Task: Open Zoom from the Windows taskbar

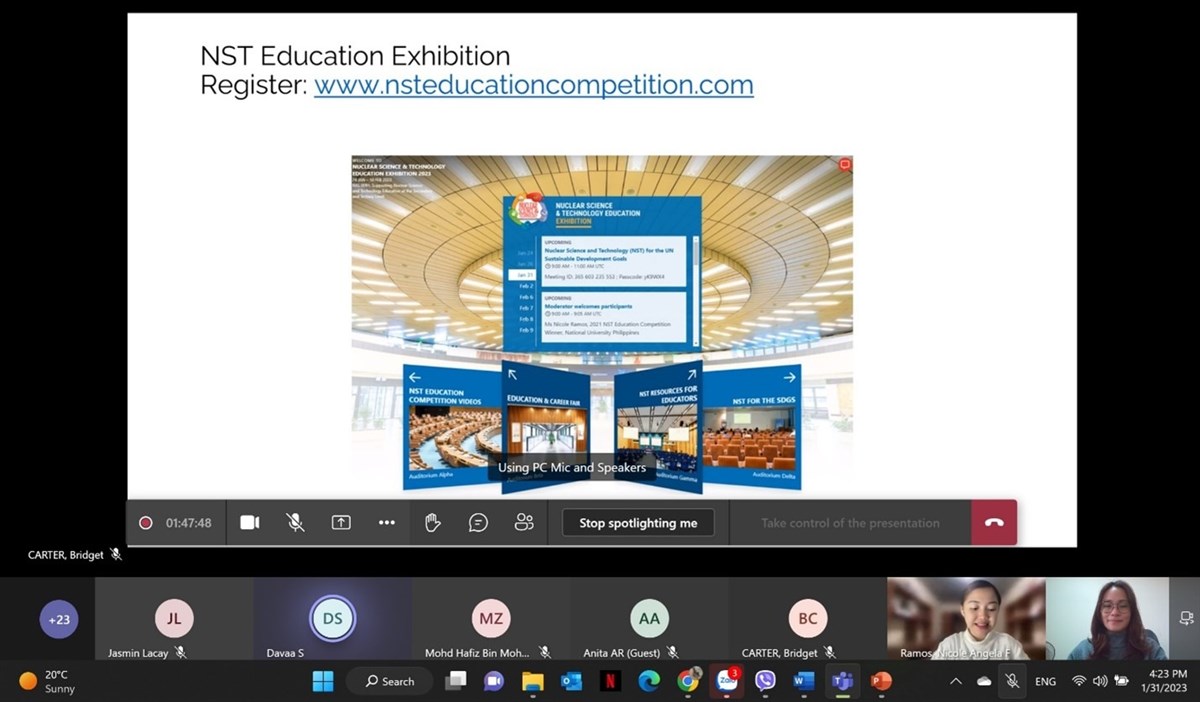Action: point(726,681)
